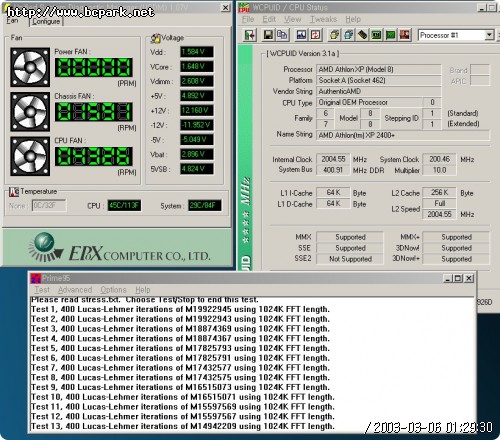Open WCPUID Help menu
500x440 pixels.
(353, 19)
